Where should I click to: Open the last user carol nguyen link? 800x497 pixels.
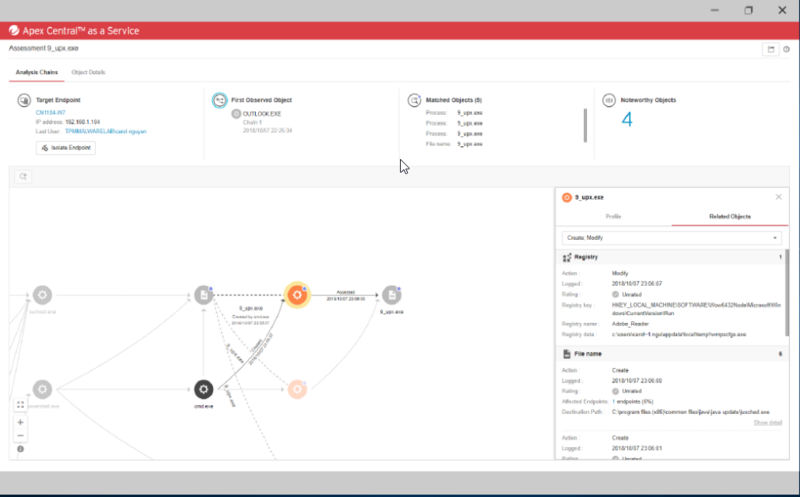point(106,132)
